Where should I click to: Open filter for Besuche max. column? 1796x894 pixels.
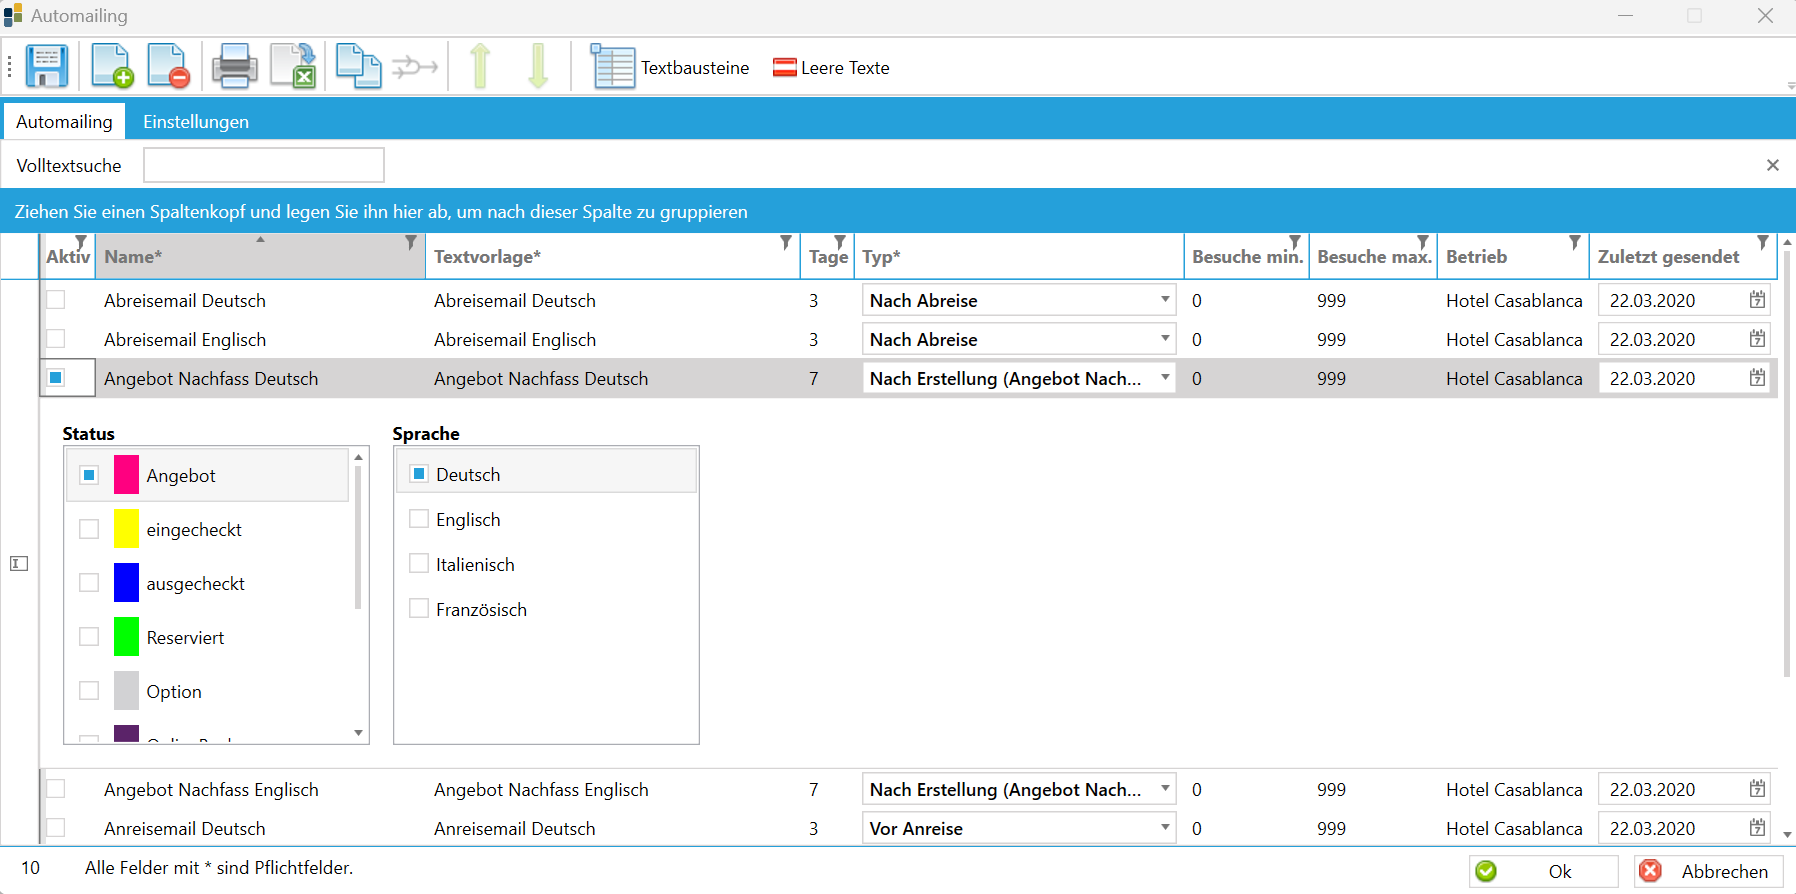tap(1423, 243)
